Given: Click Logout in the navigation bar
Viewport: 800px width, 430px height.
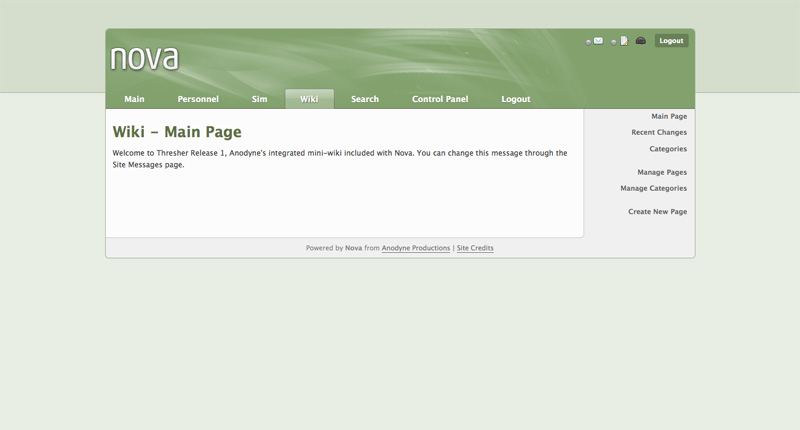Looking at the screenshot, I should 516,99.
